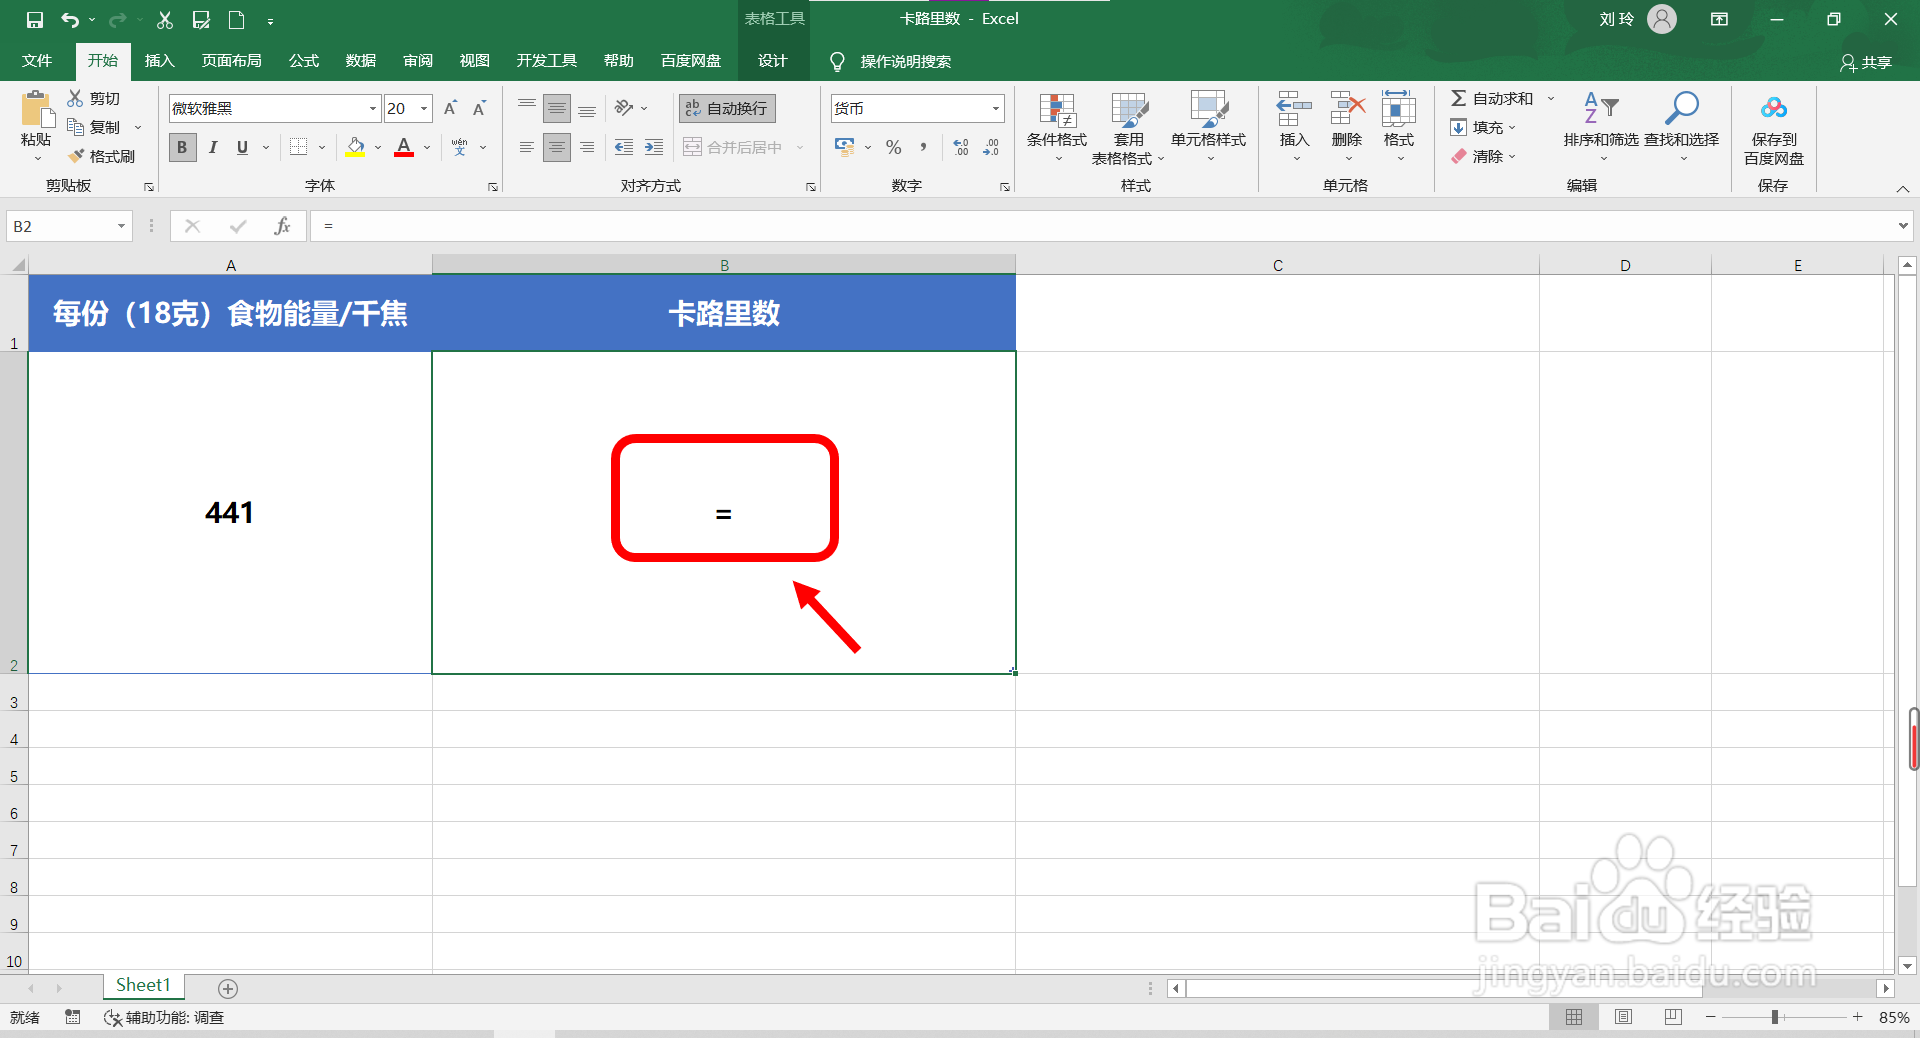Image resolution: width=1920 pixels, height=1038 pixels.
Task: Collapse the ribbon with the chevron
Action: point(1903,189)
